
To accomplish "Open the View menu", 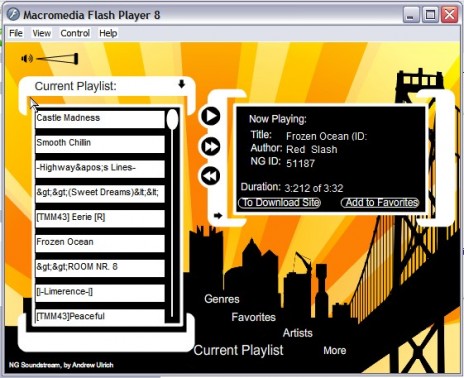I will pyautogui.click(x=42, y=33).
